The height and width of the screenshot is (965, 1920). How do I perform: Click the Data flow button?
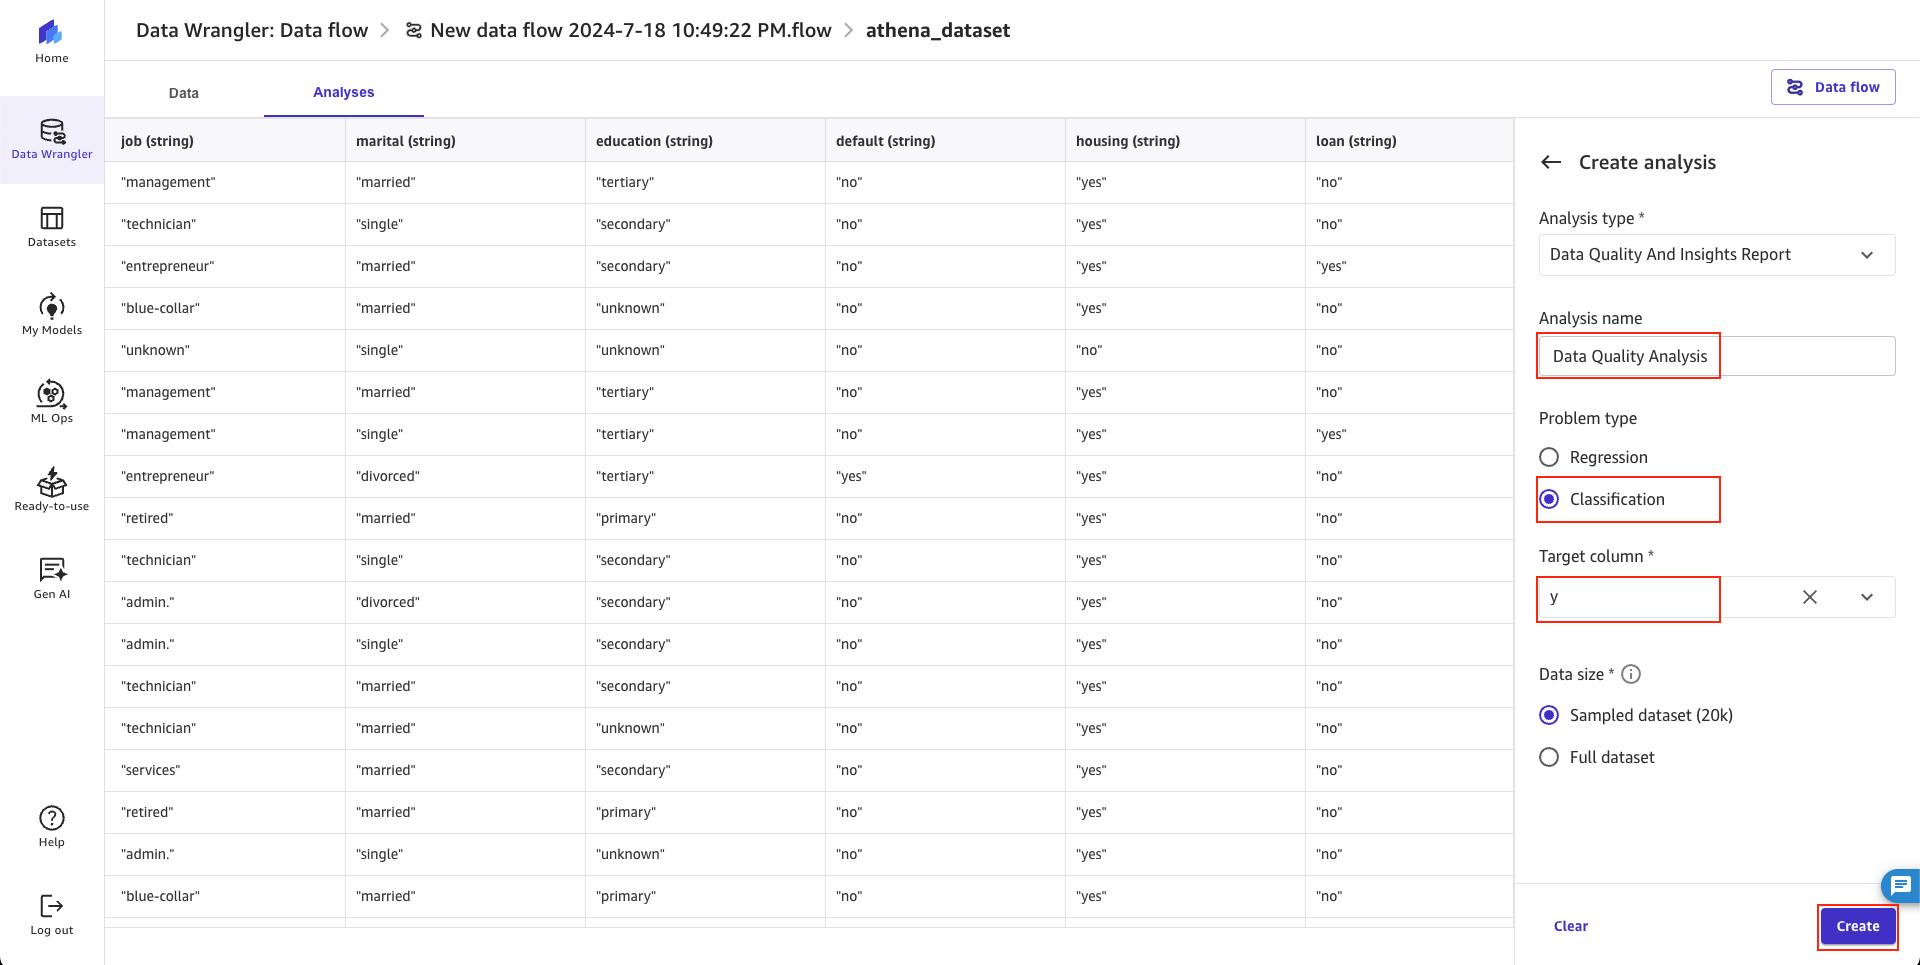tap(1832, 87)
